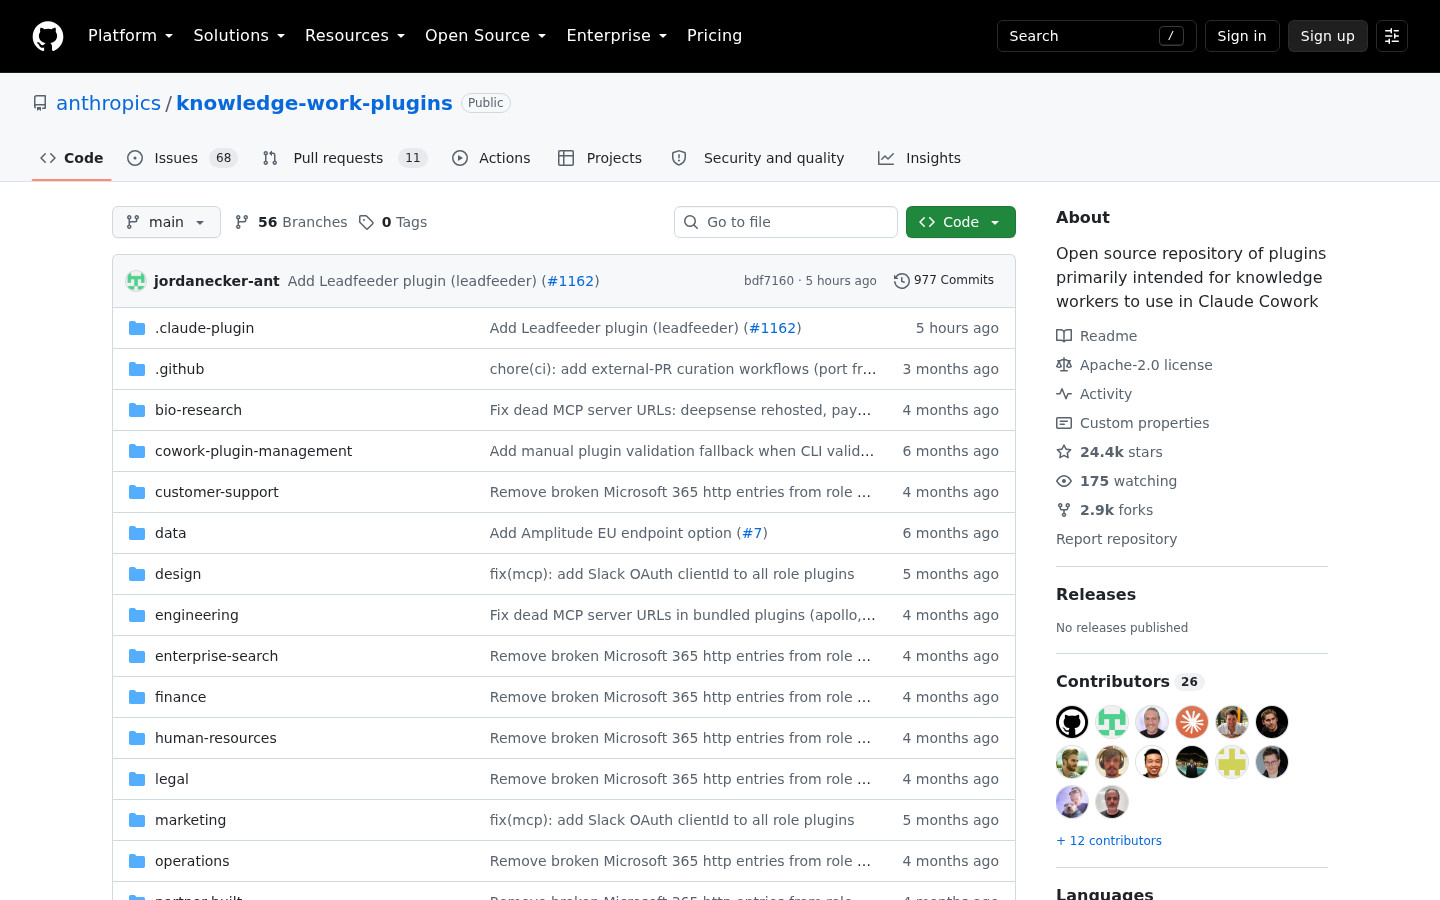Click the folder icon beside legal
The height and width of the screenshot is (900, 1440).
click(x=137, y=779)
